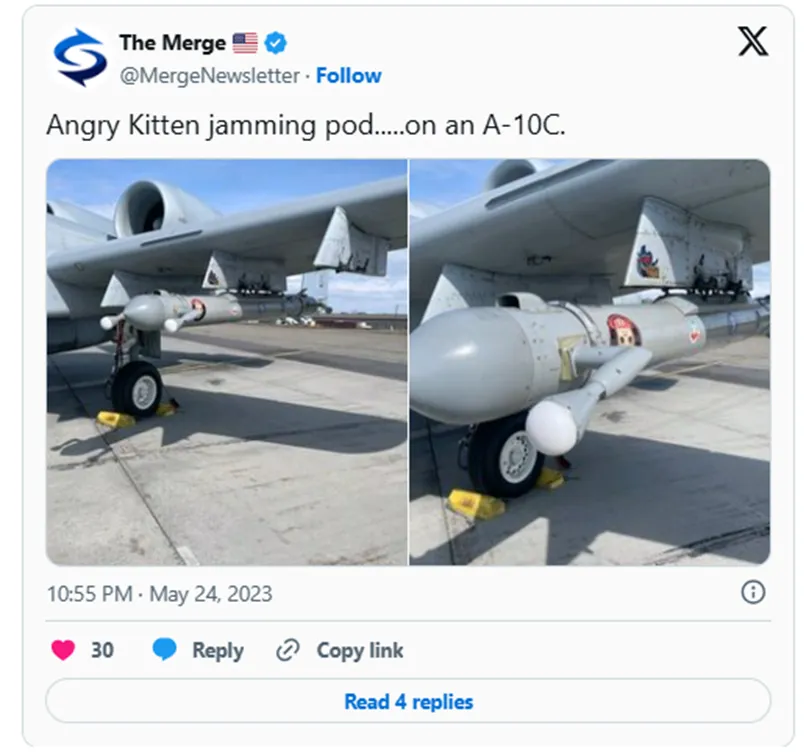Click the blue reply bubble icon

[x=165, y=650]
